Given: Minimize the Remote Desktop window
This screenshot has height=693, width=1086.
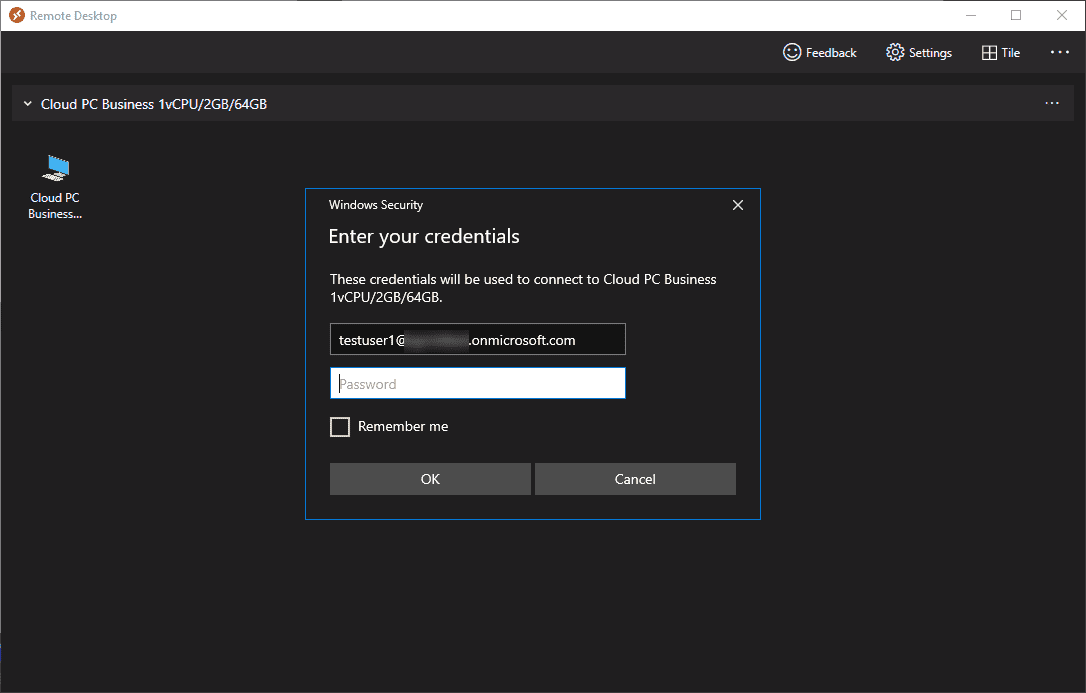Looking at the screenshot, I should pyautogui.click(x=971, y=15).
